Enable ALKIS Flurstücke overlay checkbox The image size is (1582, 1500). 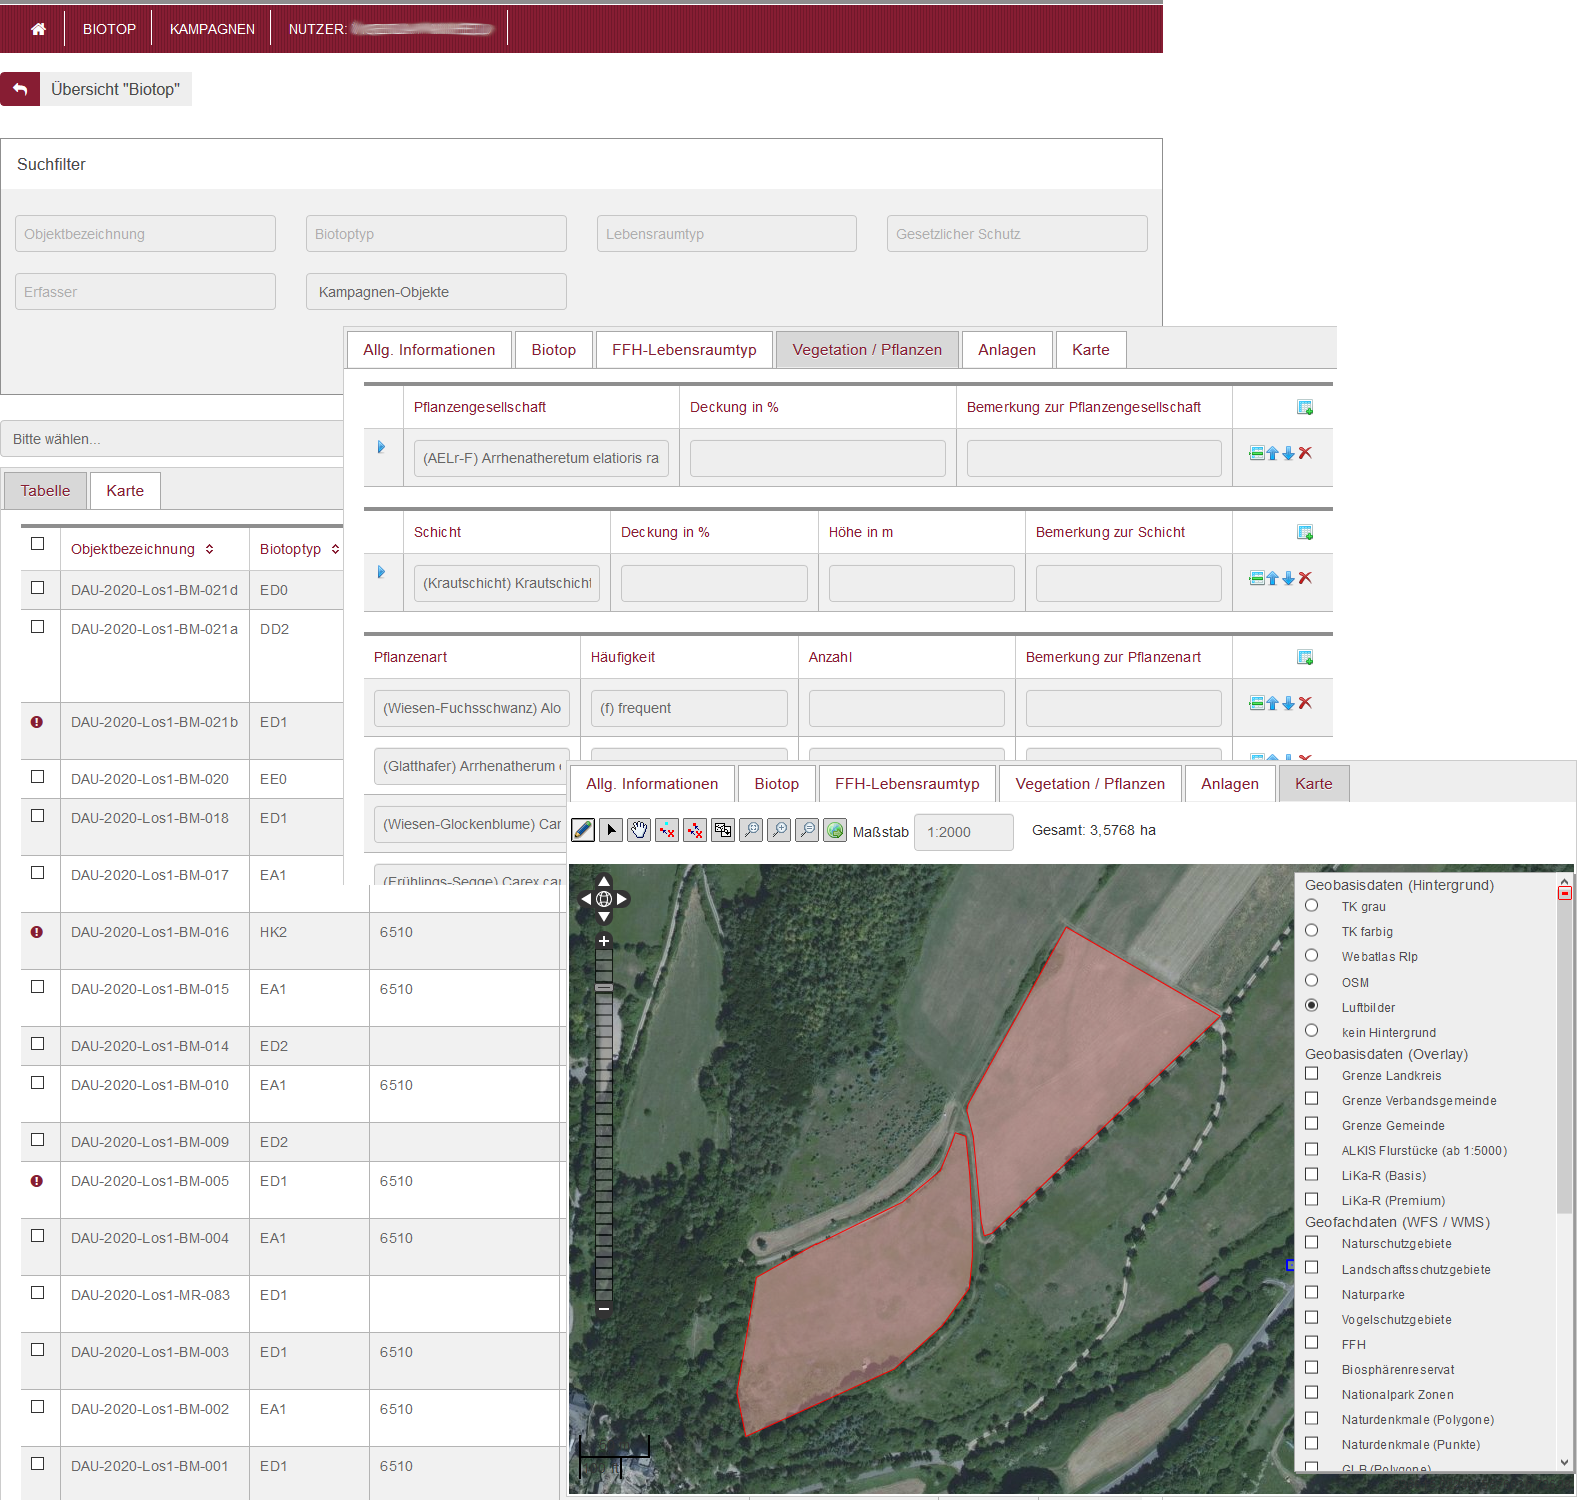(x=1311, y=1149)
